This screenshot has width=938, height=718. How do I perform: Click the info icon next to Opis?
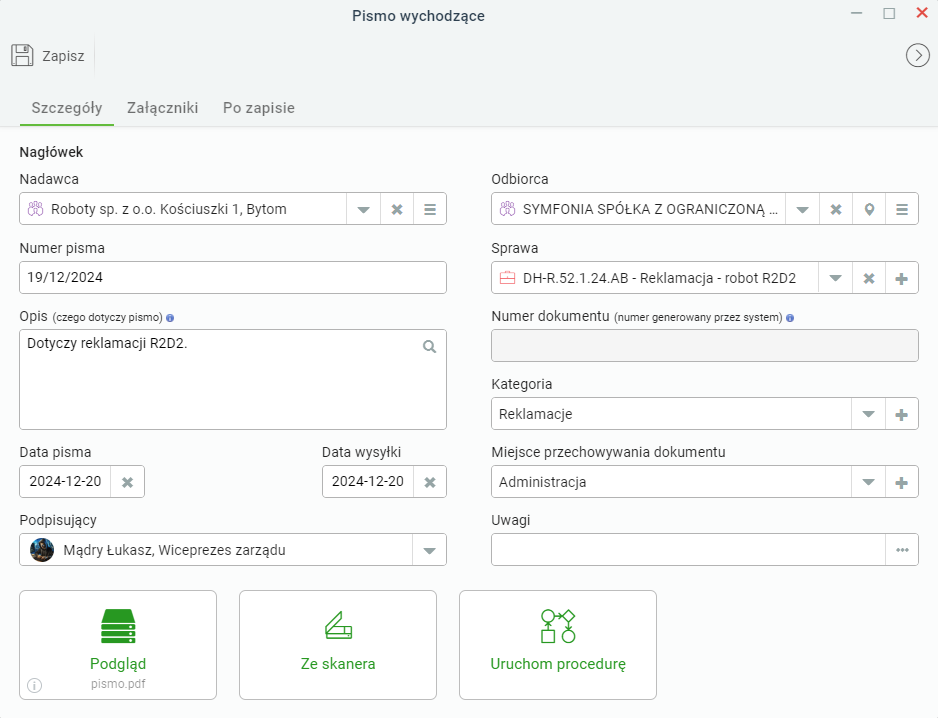170,318
